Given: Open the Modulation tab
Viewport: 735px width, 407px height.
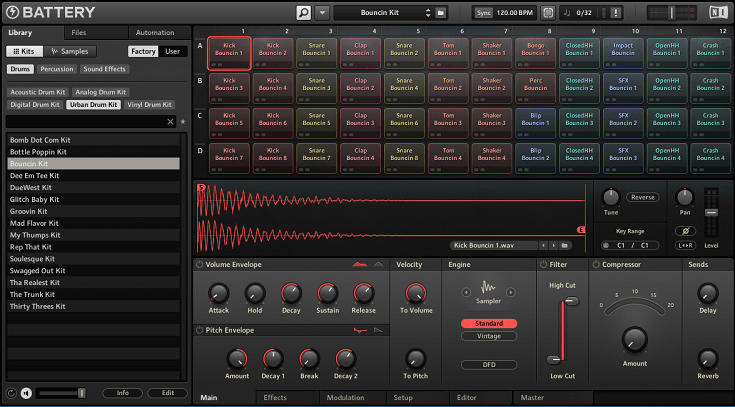Looking at the screenshot, I should click(345, 398).
